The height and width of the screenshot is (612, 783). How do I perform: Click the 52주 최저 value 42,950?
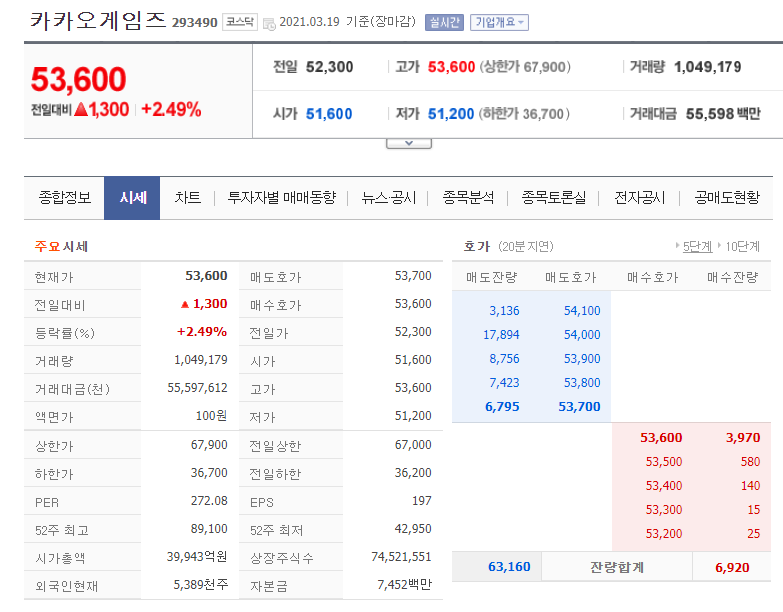tap(413, 529)
